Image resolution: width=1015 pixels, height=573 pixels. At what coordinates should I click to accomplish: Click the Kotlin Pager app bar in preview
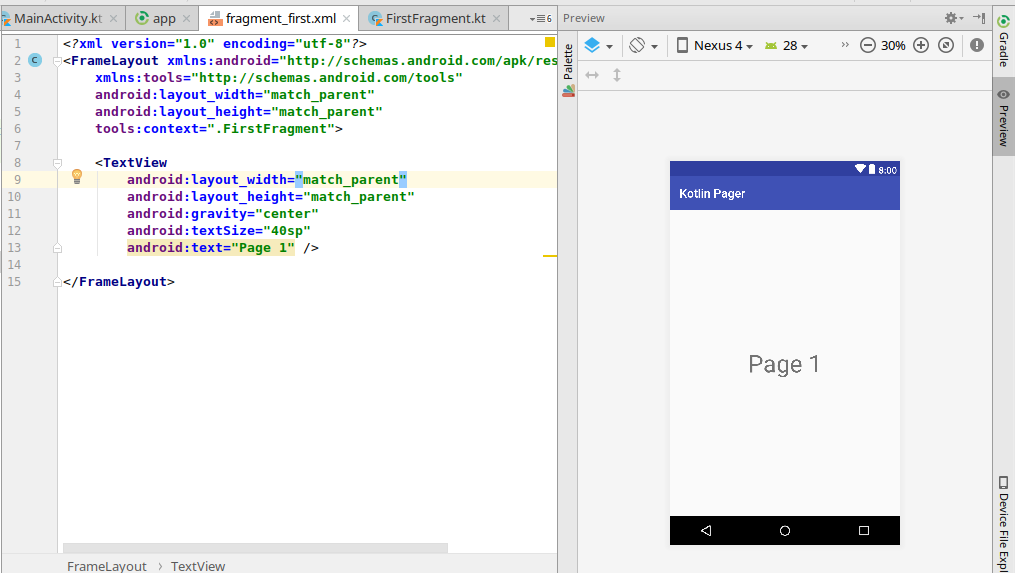click(785, 194)
